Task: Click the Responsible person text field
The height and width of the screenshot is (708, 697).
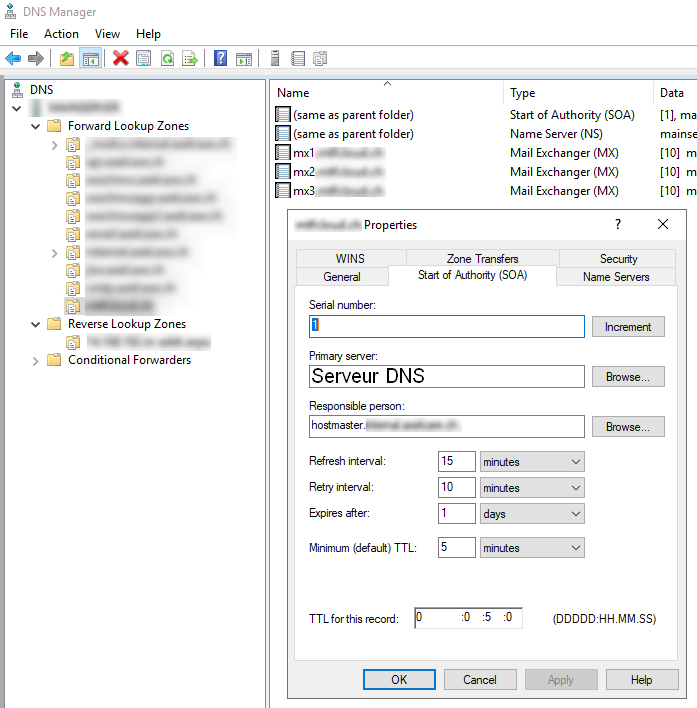Action: (446, 426)
